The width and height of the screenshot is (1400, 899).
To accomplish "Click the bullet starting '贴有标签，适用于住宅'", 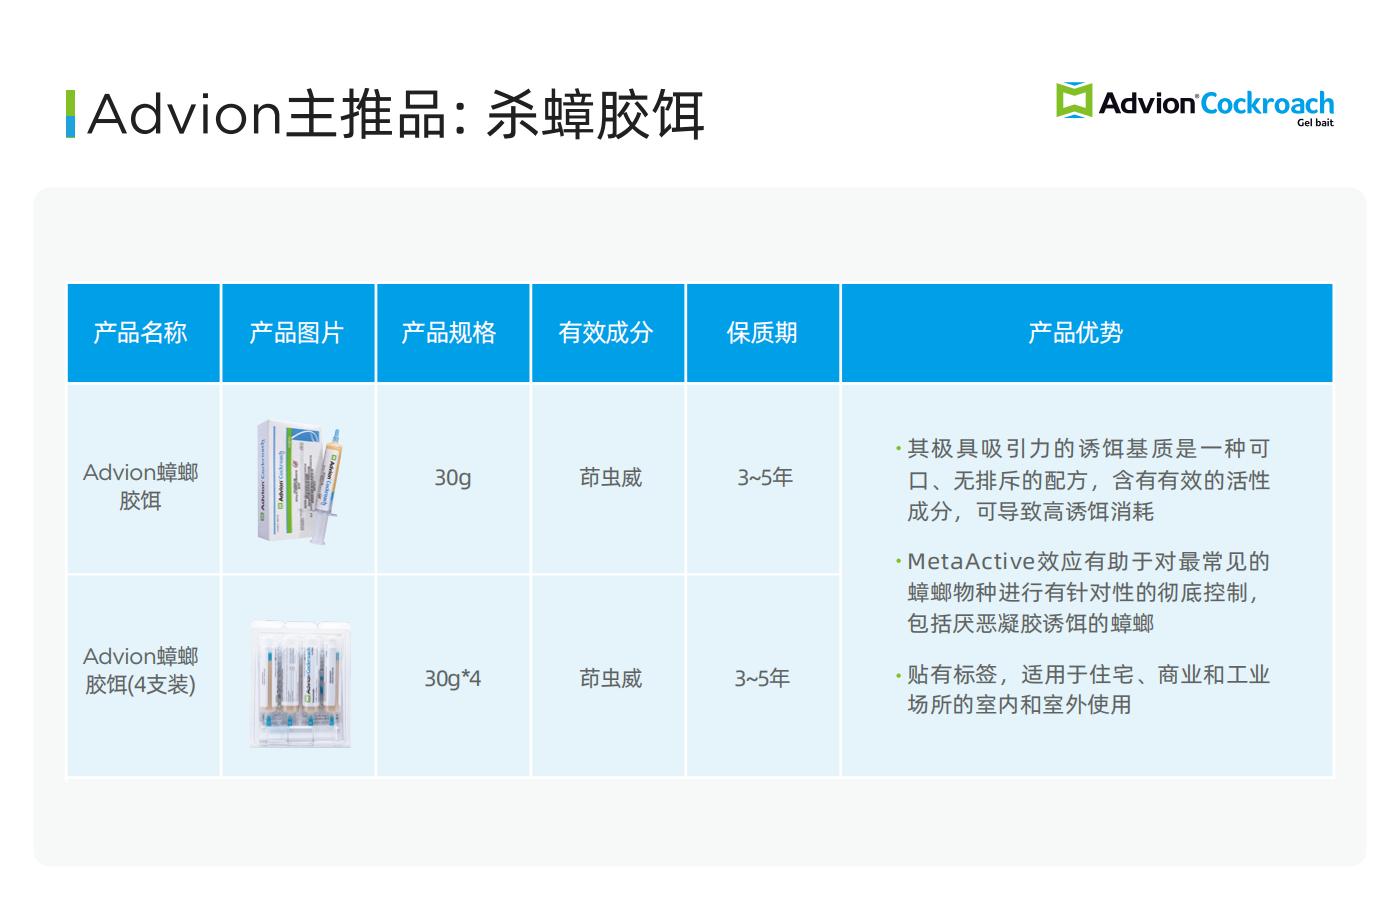I will (1083, 689).
